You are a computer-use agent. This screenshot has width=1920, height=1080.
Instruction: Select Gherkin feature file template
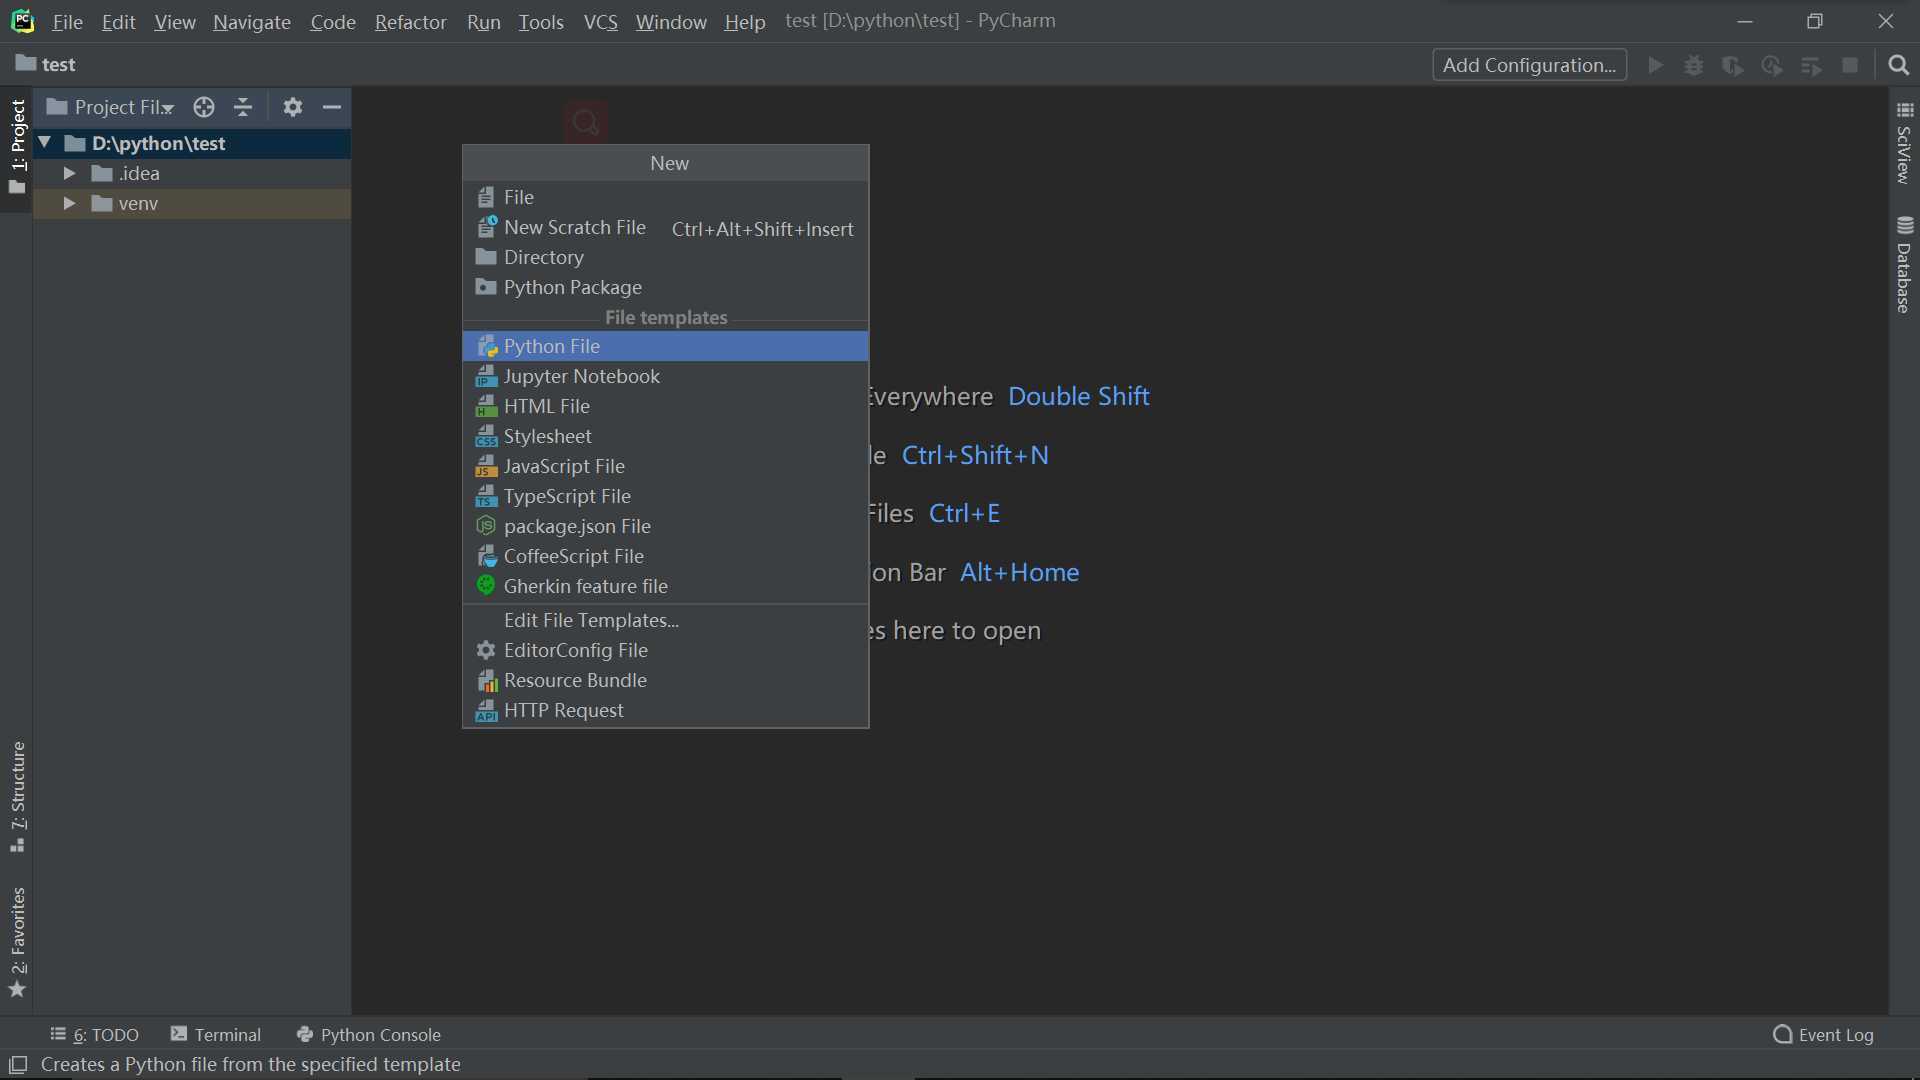pyautogui.click(x=665, y=586)
